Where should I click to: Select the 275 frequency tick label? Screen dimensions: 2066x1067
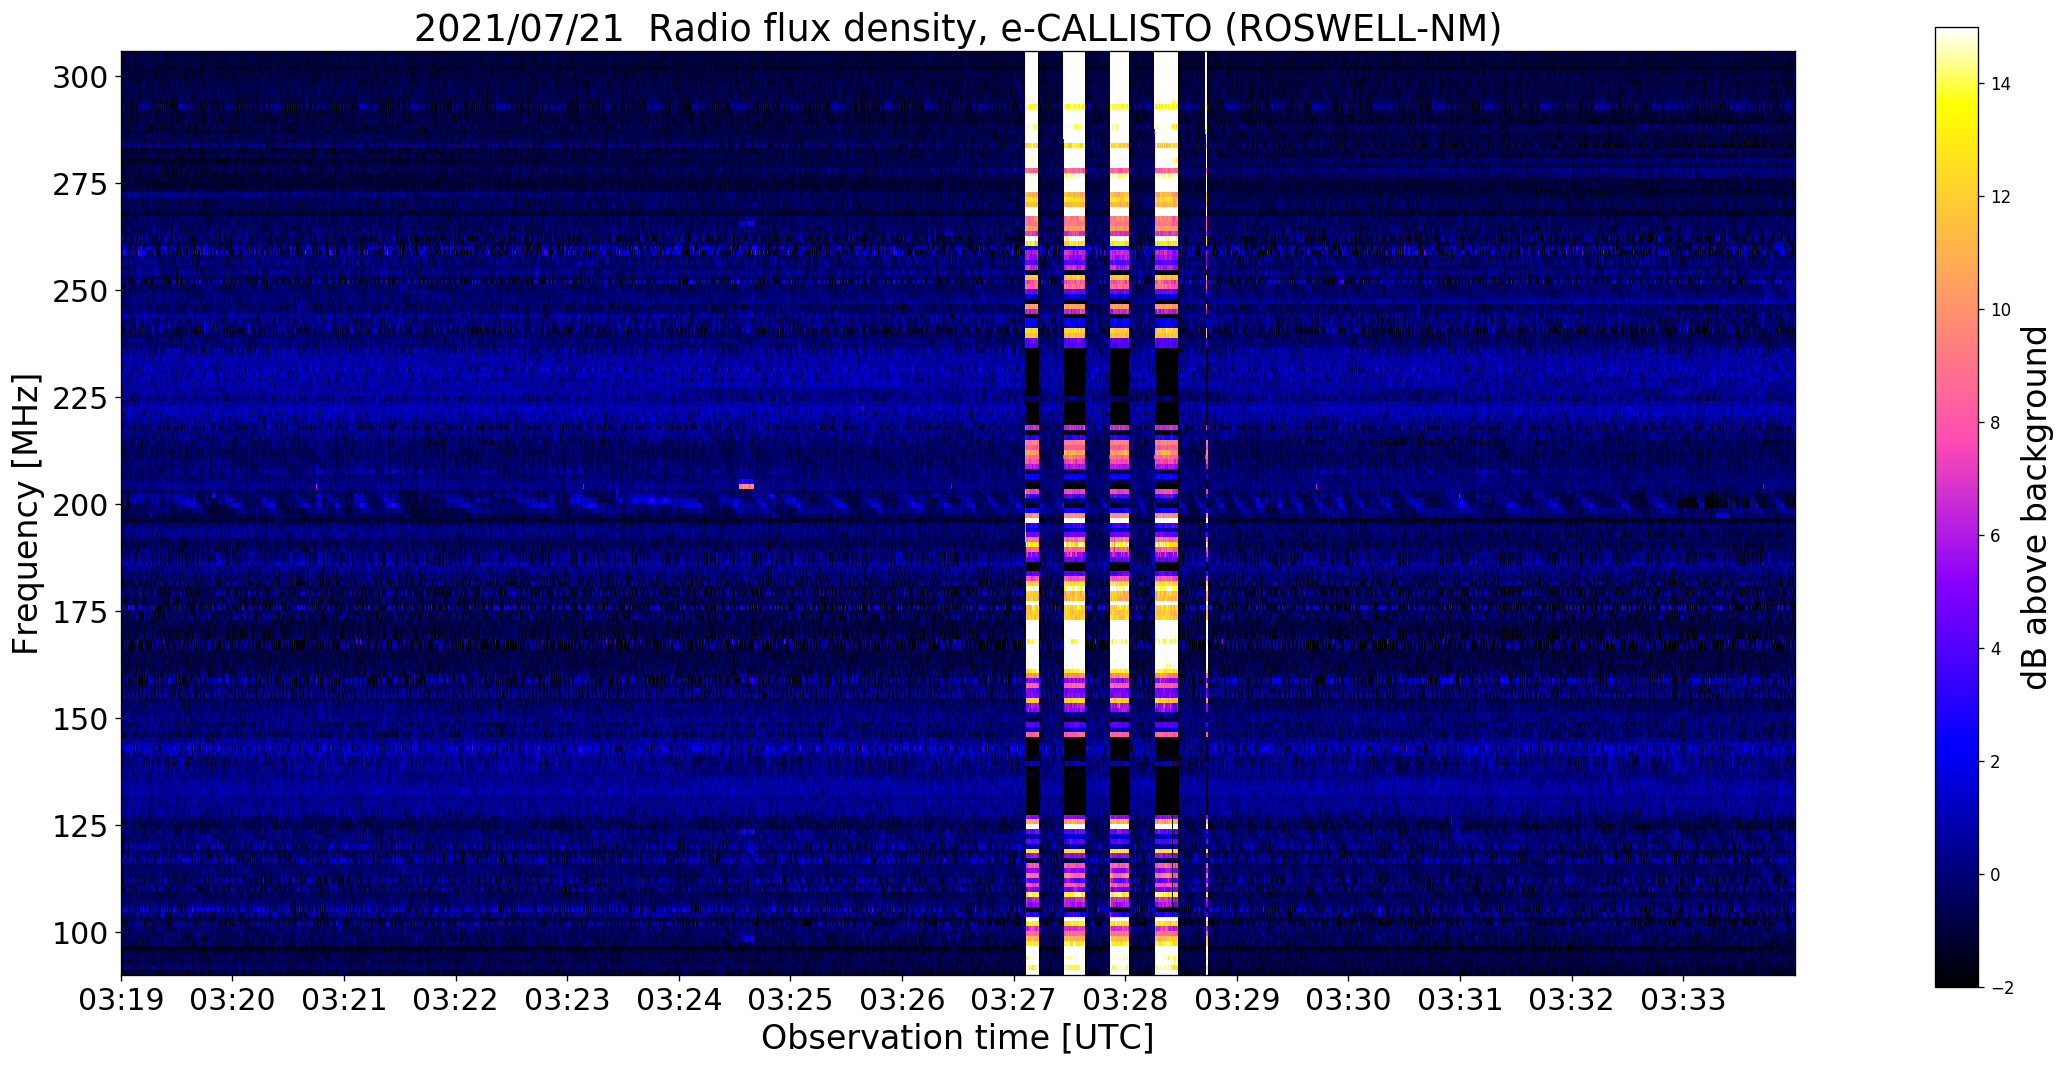[x=80, y=184]
